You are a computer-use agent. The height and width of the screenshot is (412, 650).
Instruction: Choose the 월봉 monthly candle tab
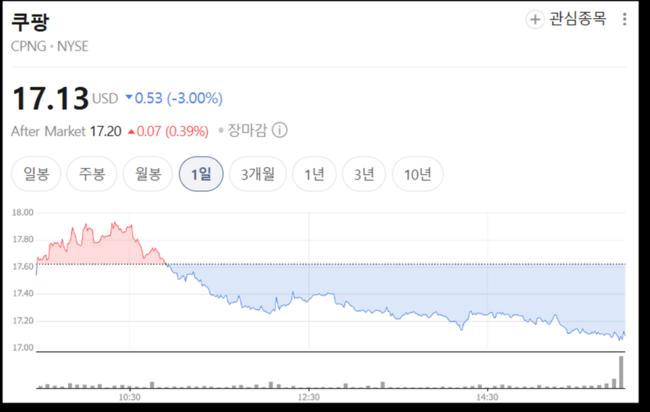click(x=147, y=174)
